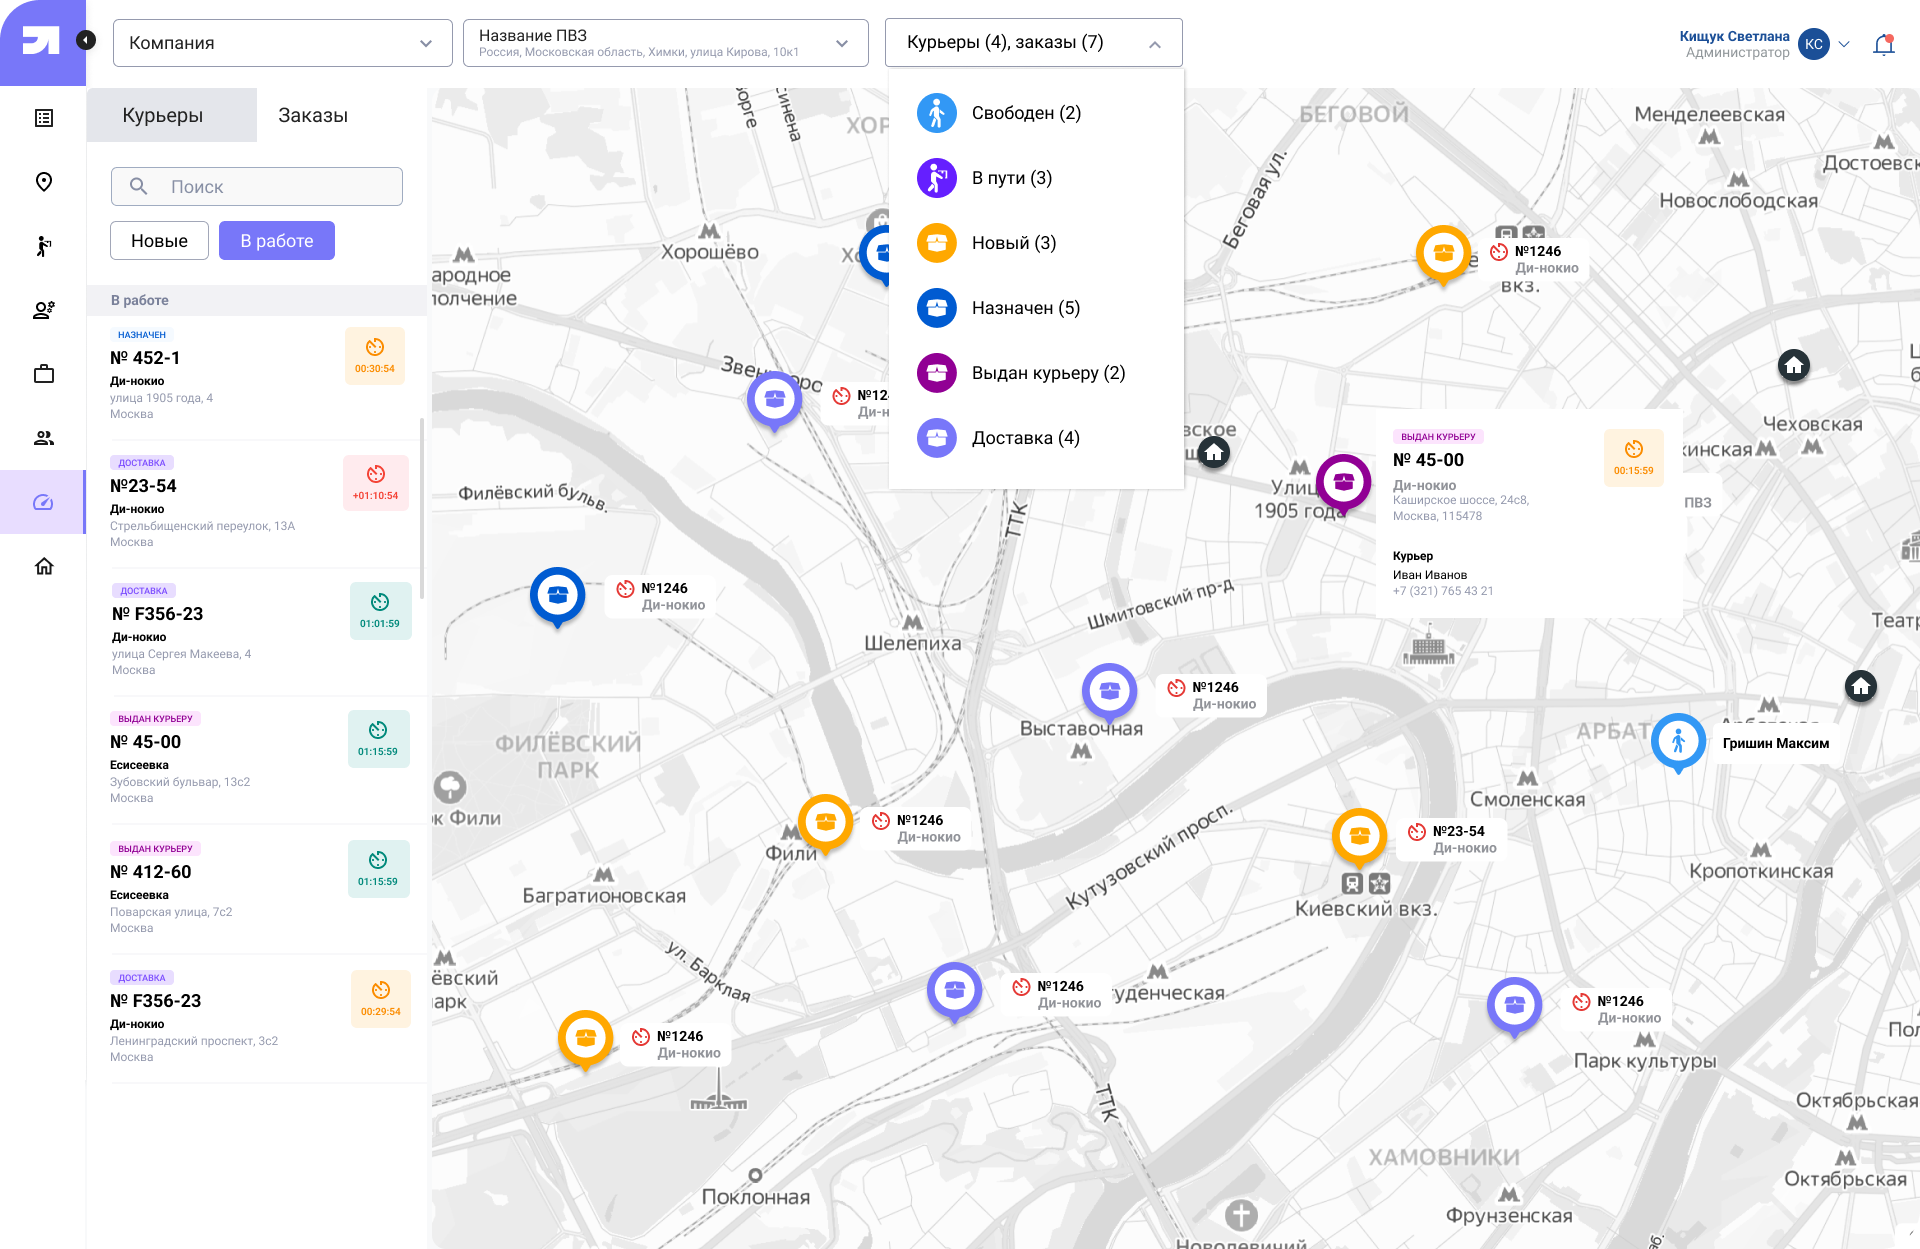
Task: Toggle the Свободен (2) filter option
Action: pos(1026,113)
